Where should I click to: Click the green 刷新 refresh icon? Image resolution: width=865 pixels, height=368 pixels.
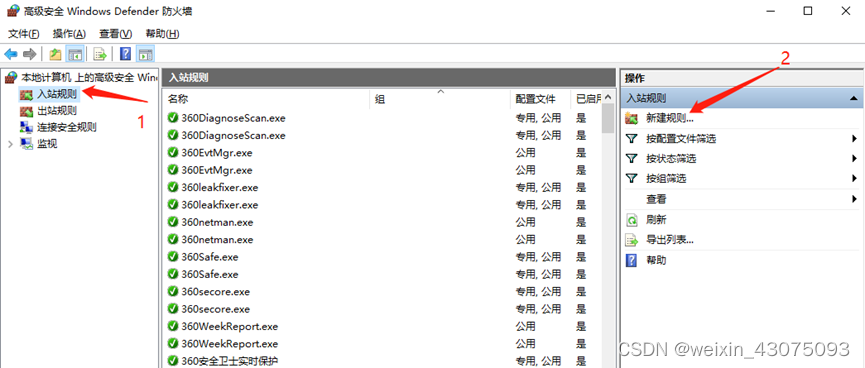(x=631, y=220)
